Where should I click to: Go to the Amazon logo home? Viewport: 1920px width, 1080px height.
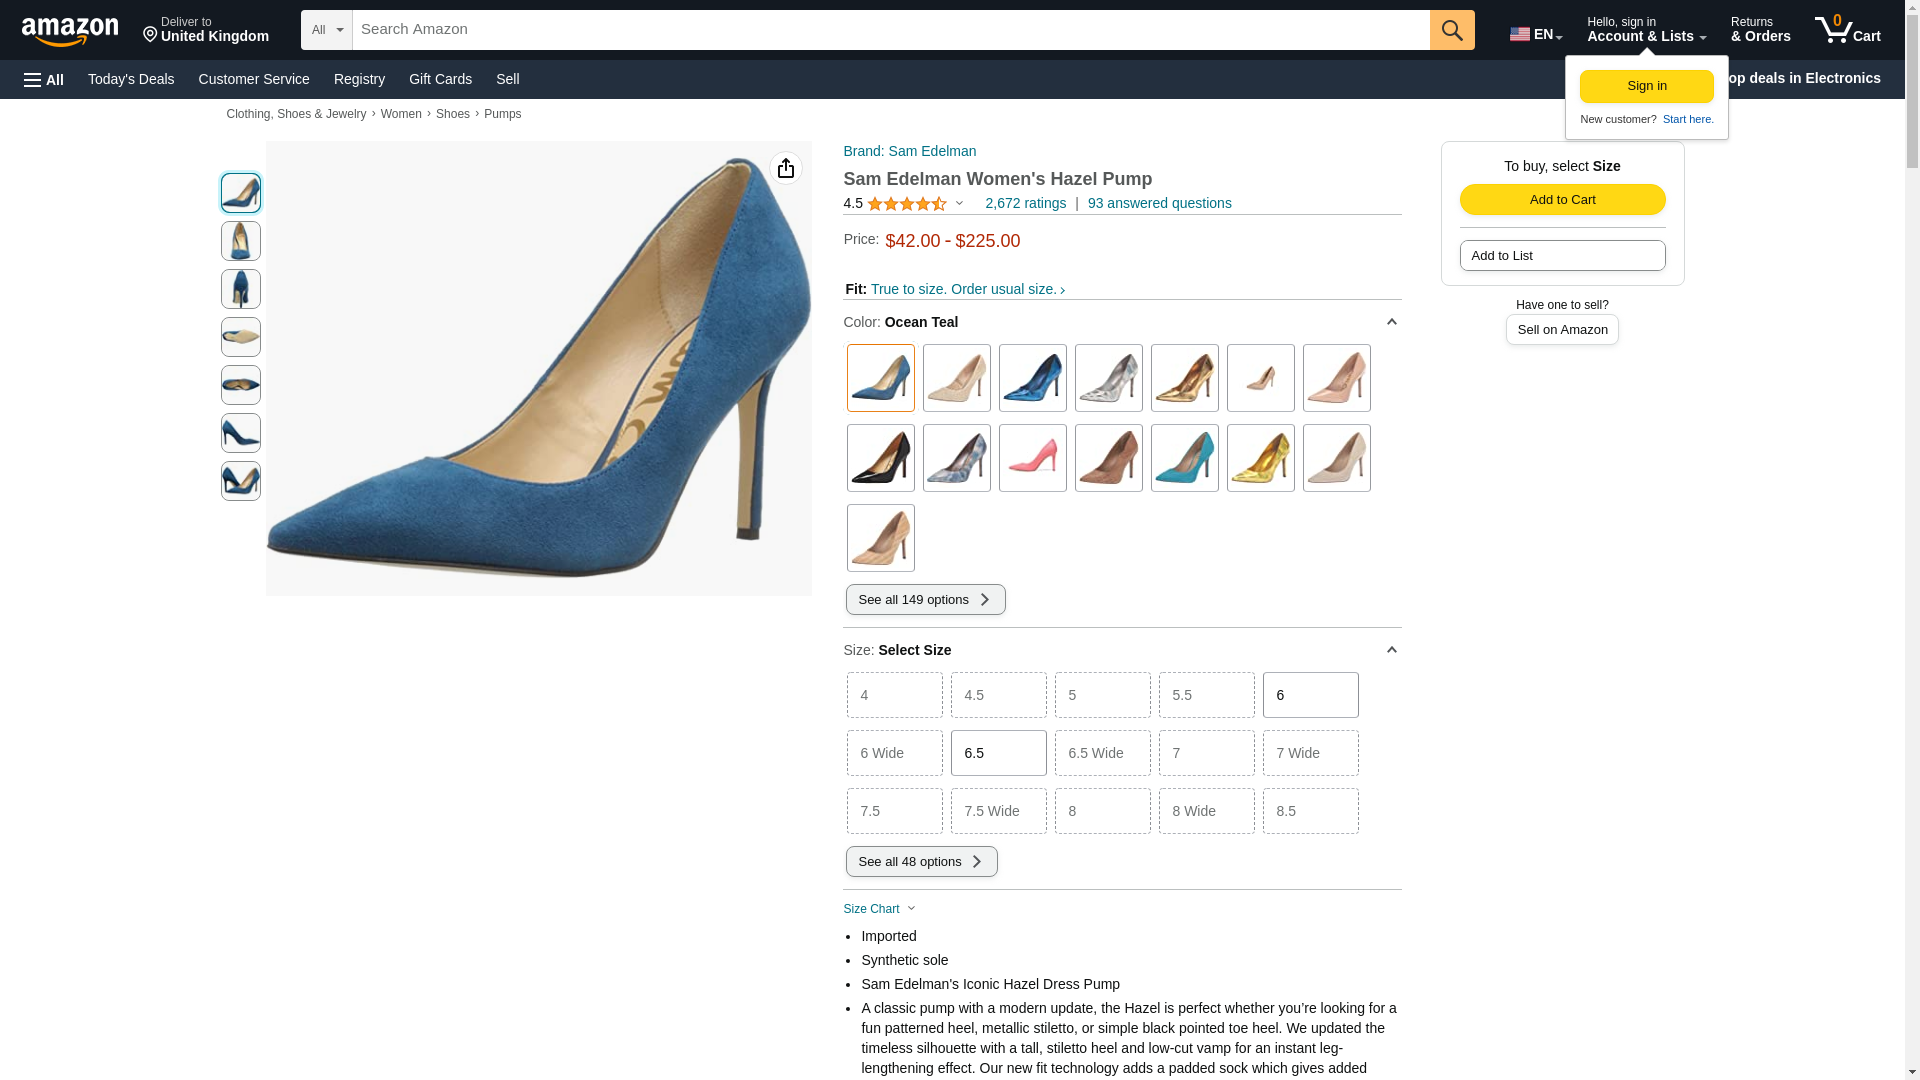tap(70, 31)
